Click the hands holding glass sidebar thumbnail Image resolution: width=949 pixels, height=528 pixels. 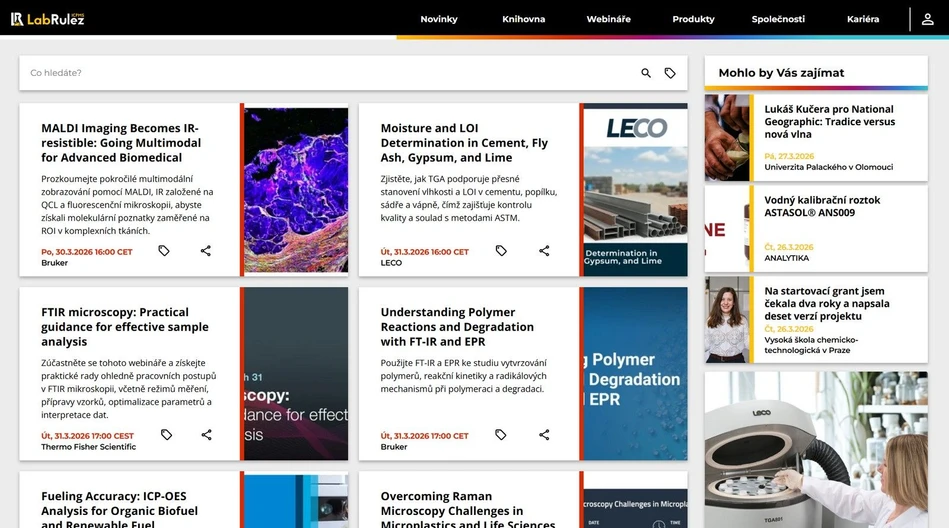(727, 137)
